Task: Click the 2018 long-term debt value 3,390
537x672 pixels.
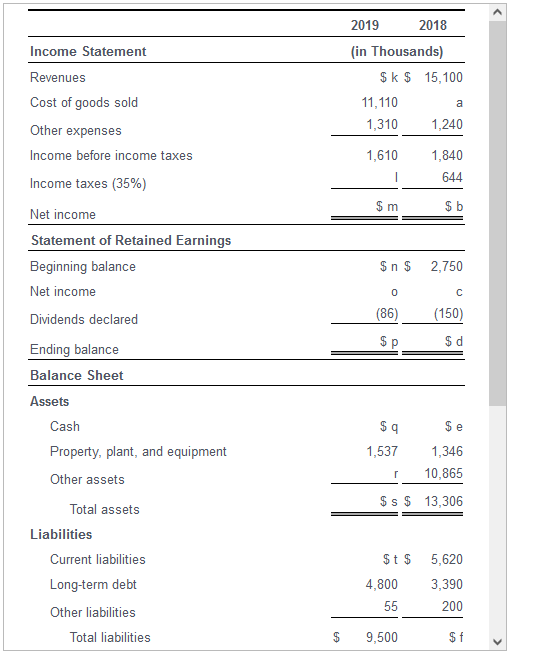Action: (447, 585)
